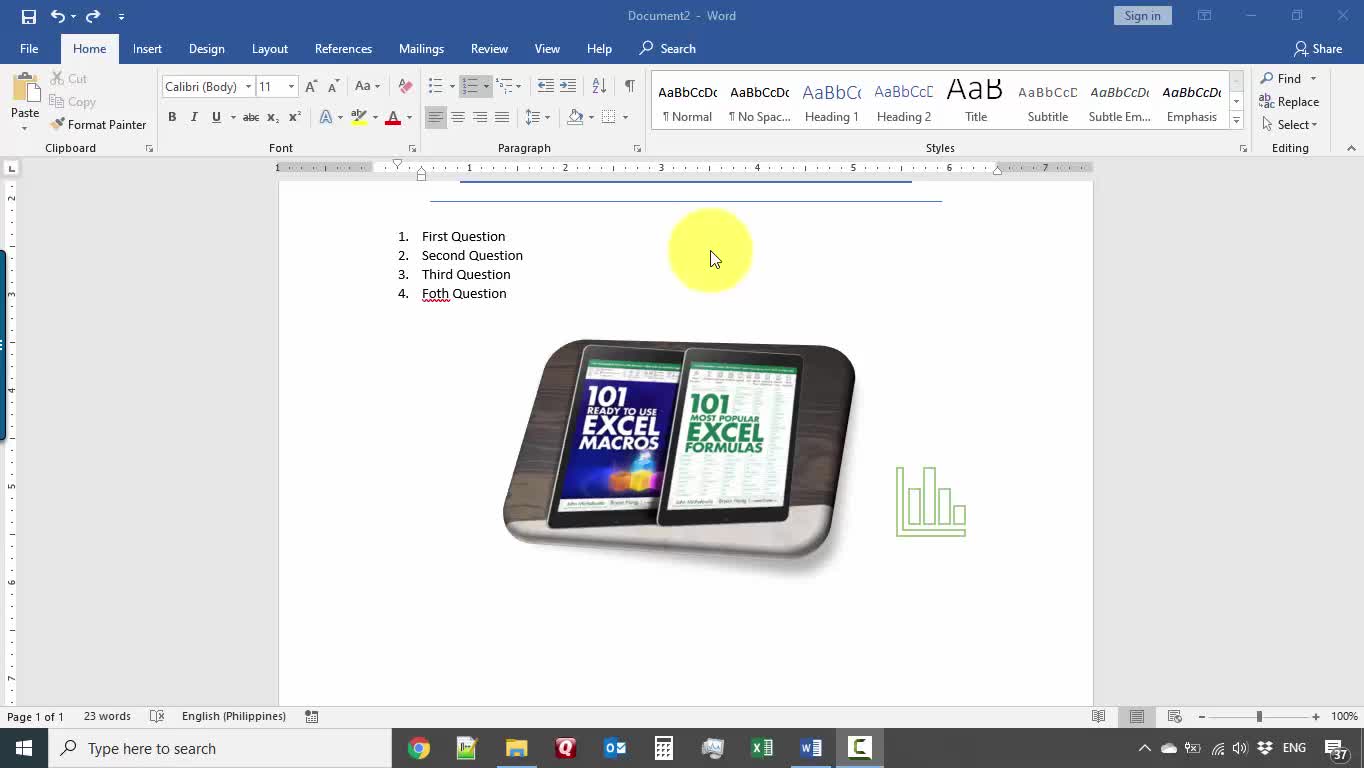Expand the Styles gallery more arrow
The image size is (1364, 768).
[x=1236, y=121]
